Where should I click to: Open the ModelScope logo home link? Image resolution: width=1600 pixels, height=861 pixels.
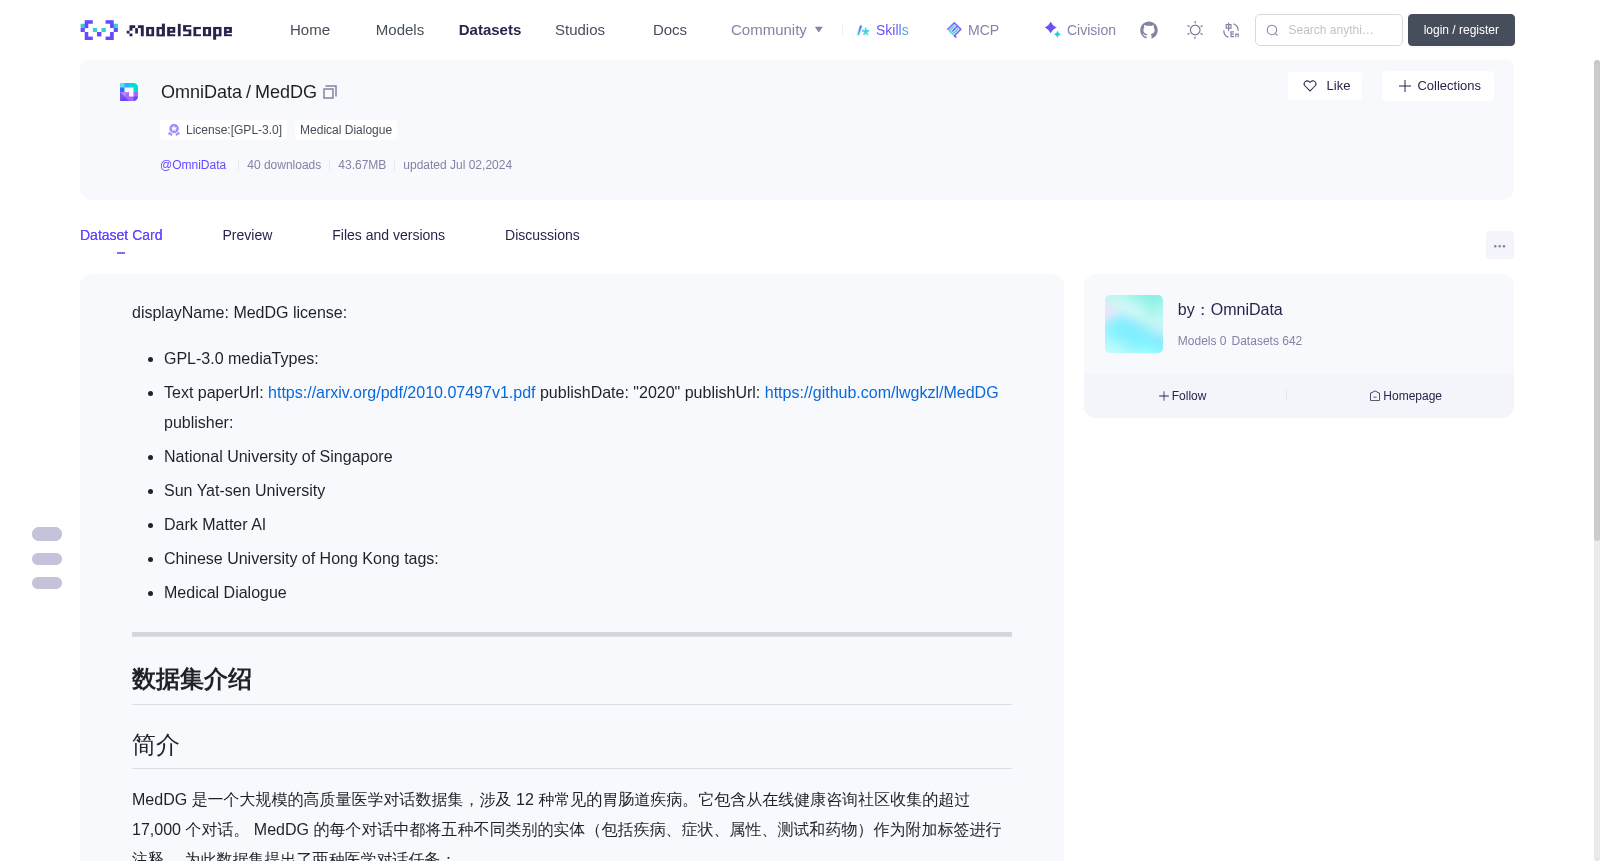click(157, 30)
